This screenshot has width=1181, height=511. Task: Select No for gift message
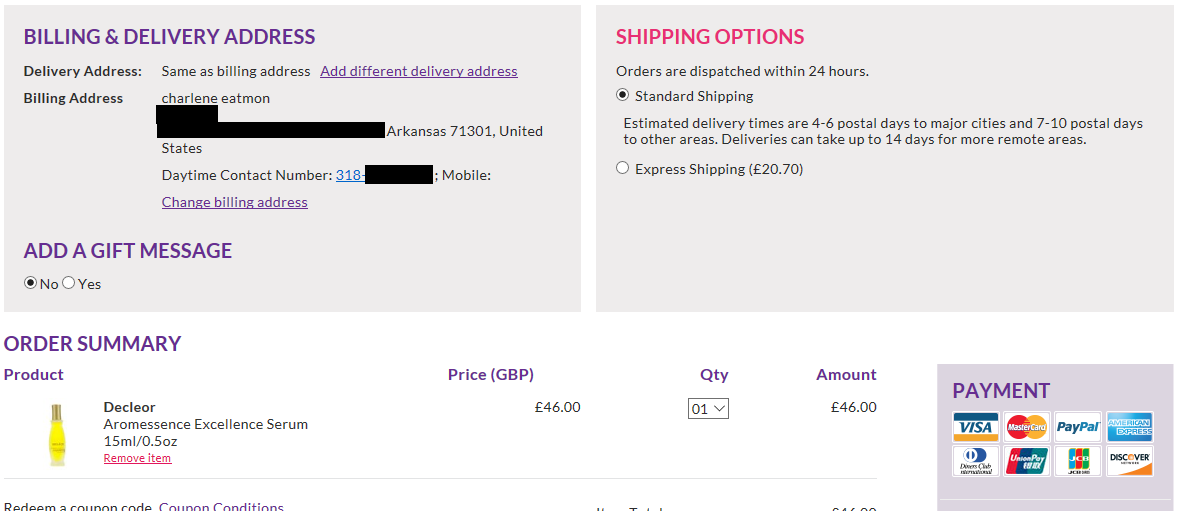(31, 283)
